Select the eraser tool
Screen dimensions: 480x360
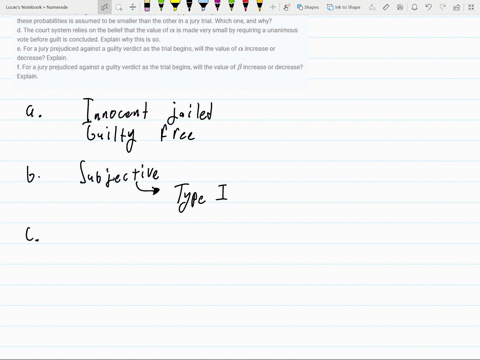click(x=147, y=6)
